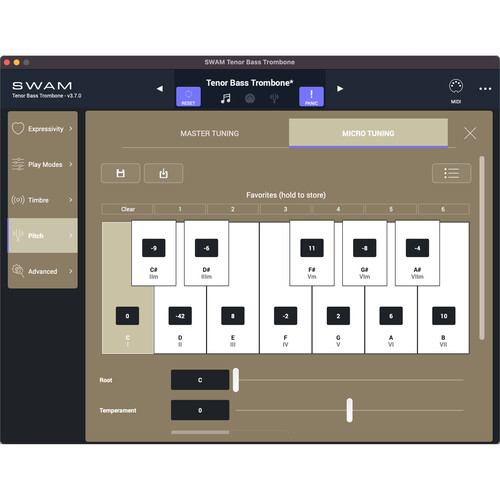This screenshot has width=500, height=500.
Task: Click the B key detune value 10
Action: tap(444, 316)
